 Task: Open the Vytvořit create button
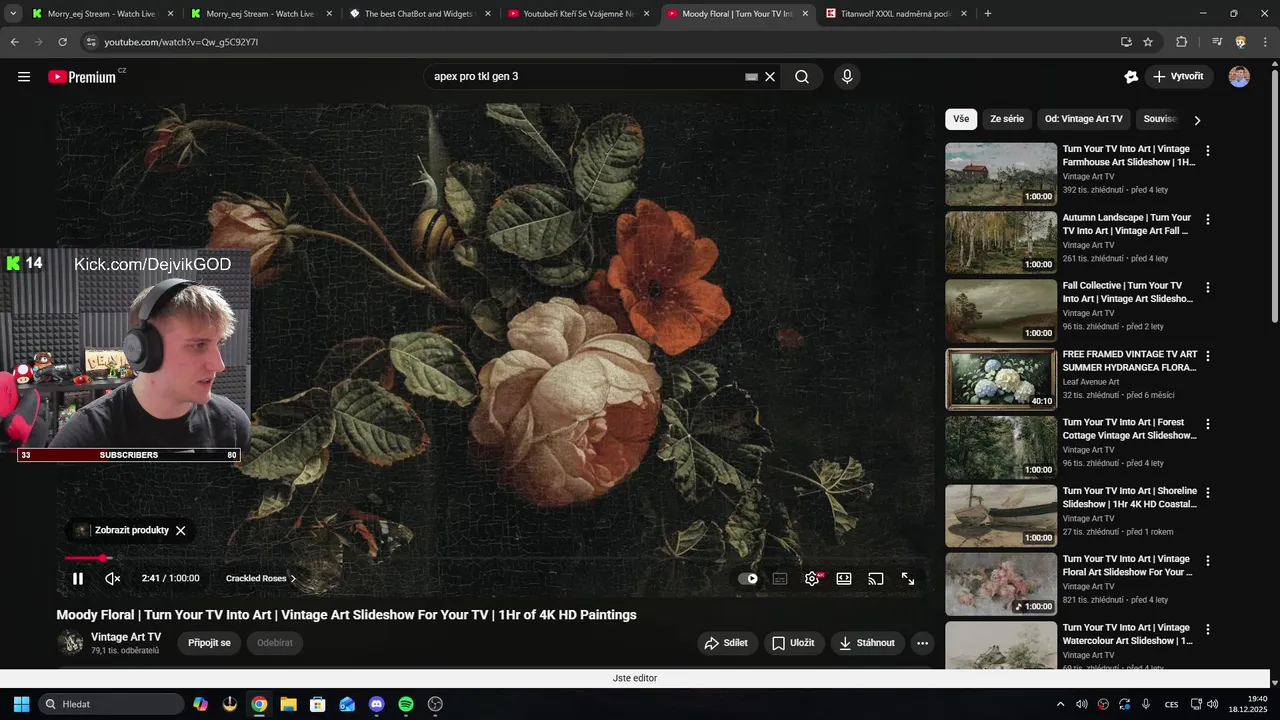point(1178,77)
